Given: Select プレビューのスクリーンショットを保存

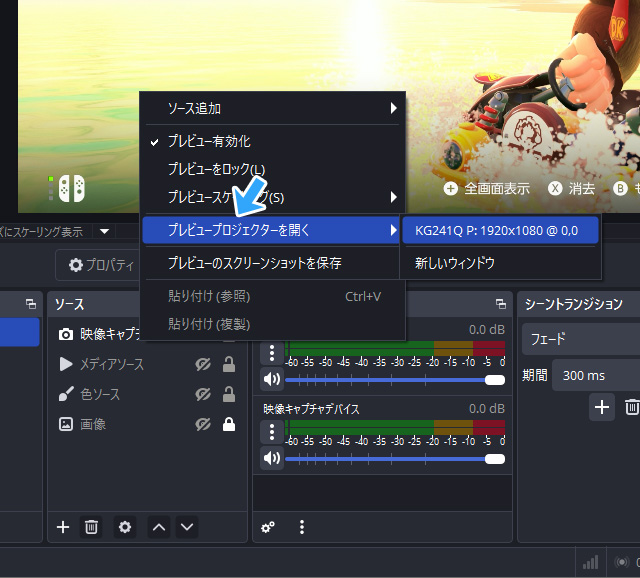Looking at the screenshot, I should click(271, 263).
